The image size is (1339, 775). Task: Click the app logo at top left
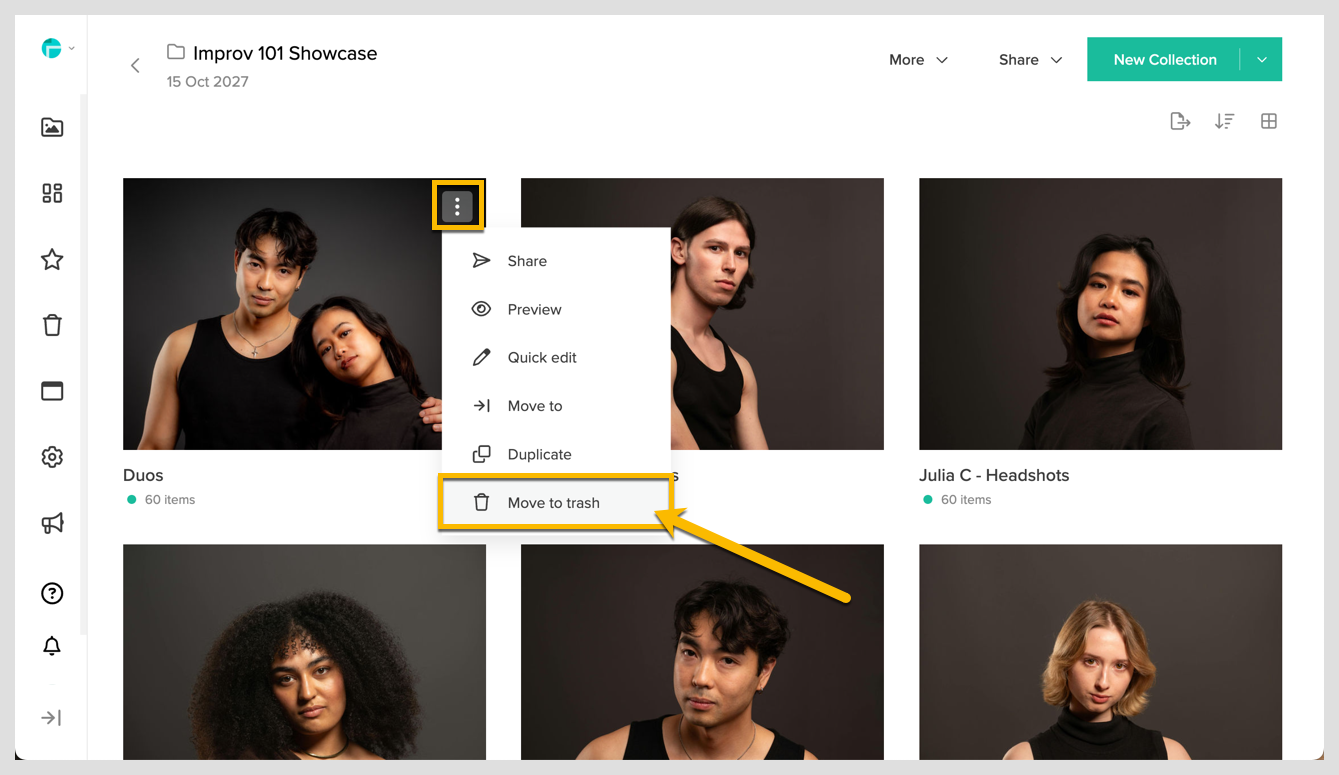(51, 48)
